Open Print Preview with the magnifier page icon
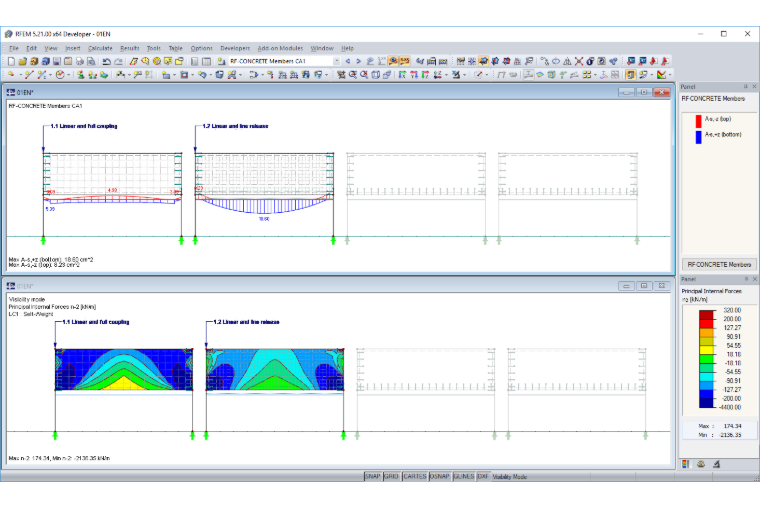 (x=91, y=61)
